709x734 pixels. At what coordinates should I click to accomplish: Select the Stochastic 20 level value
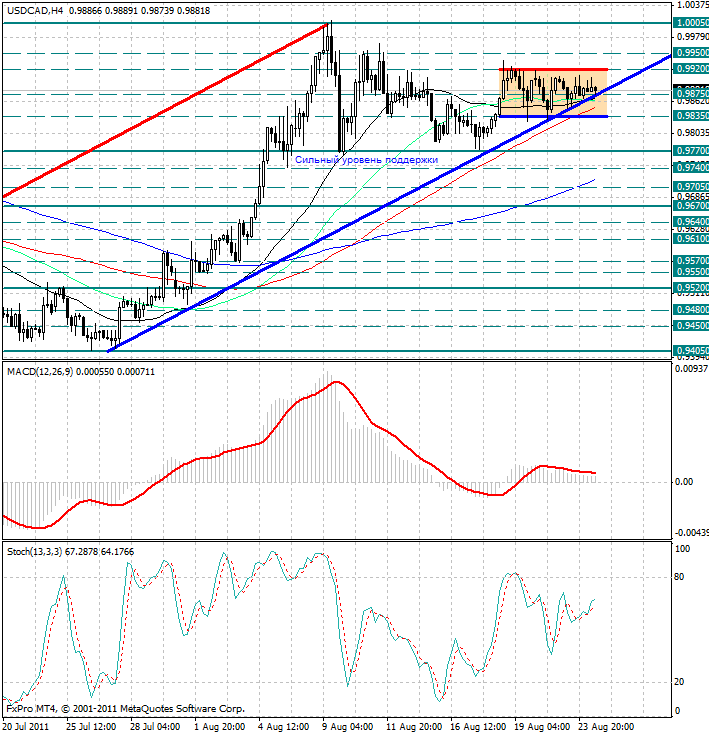tap(679, 682)
